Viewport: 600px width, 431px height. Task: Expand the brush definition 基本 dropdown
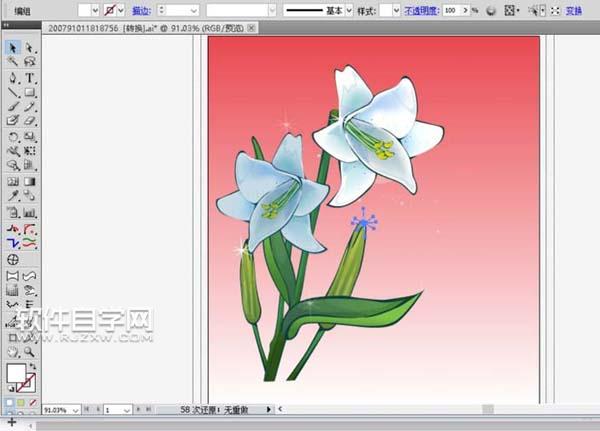tap(349, 9)
